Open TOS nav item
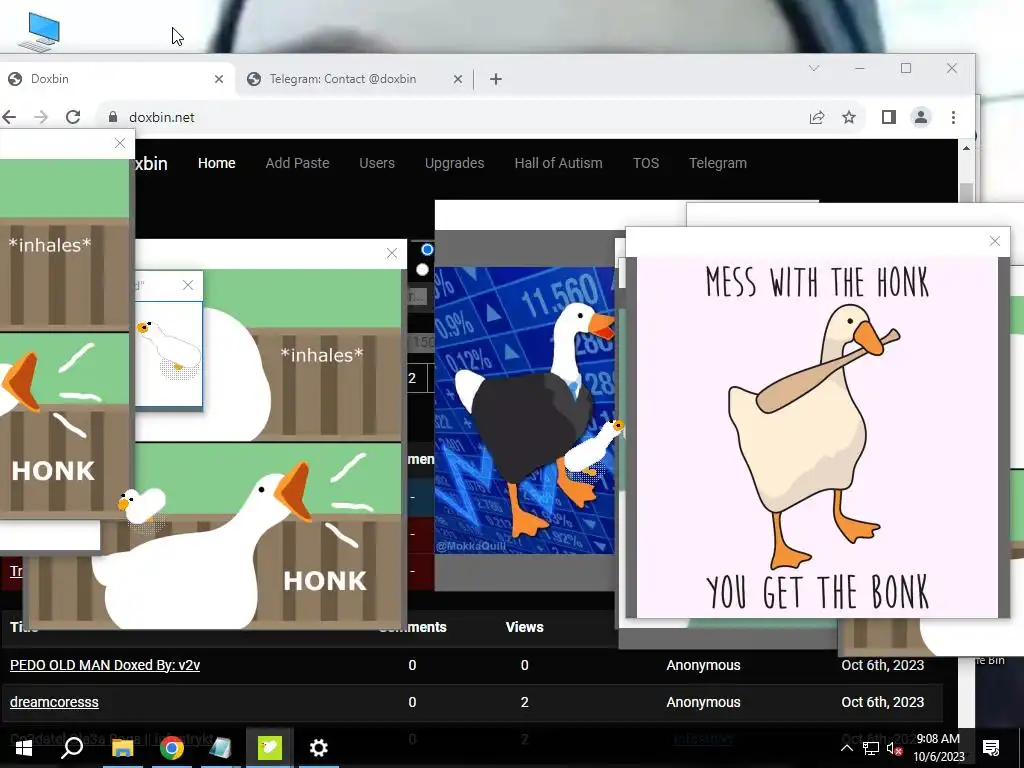 [646, 163]
